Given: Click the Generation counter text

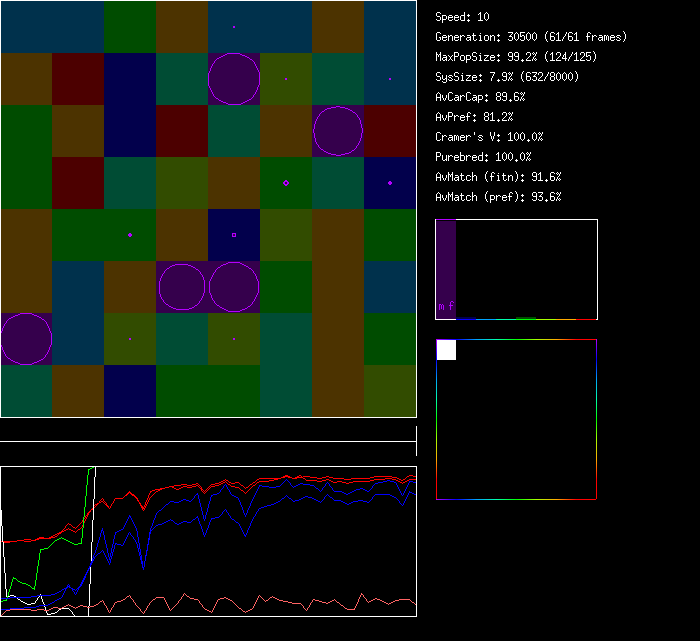Looking at the screenshot, I should [x=531, y=37].
